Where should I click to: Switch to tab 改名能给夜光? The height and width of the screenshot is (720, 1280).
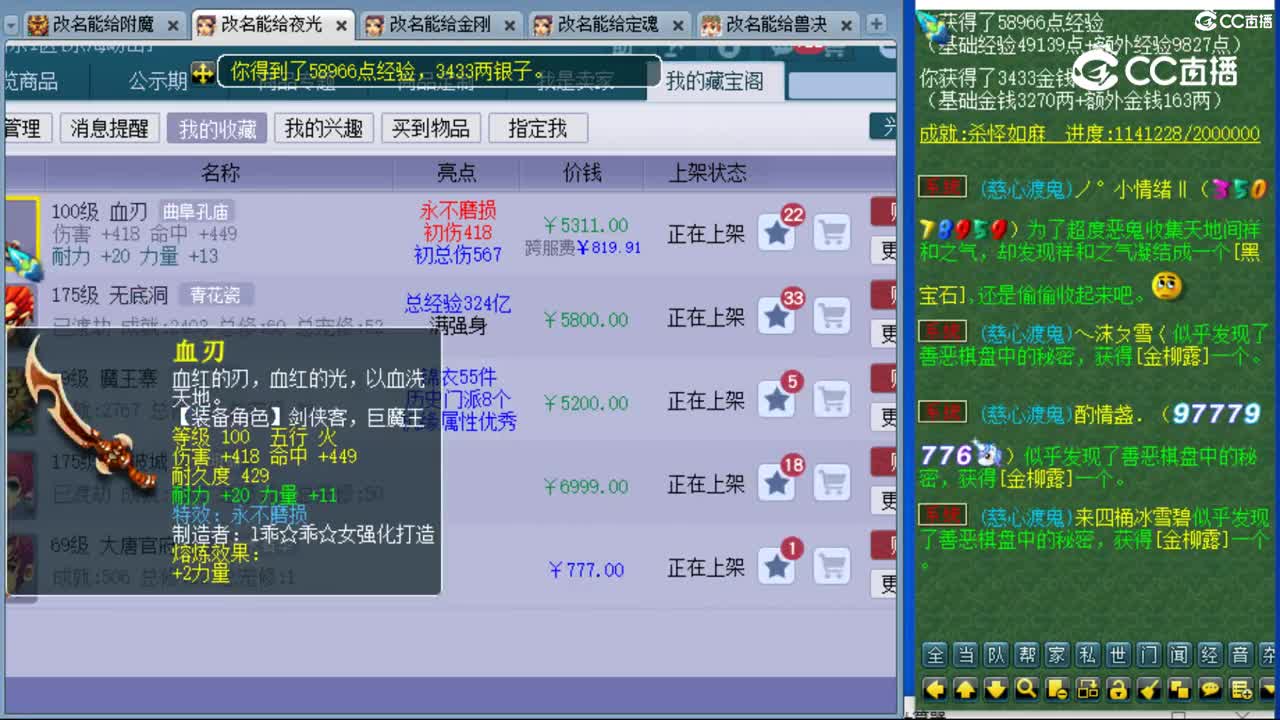[x=271, y=24]
